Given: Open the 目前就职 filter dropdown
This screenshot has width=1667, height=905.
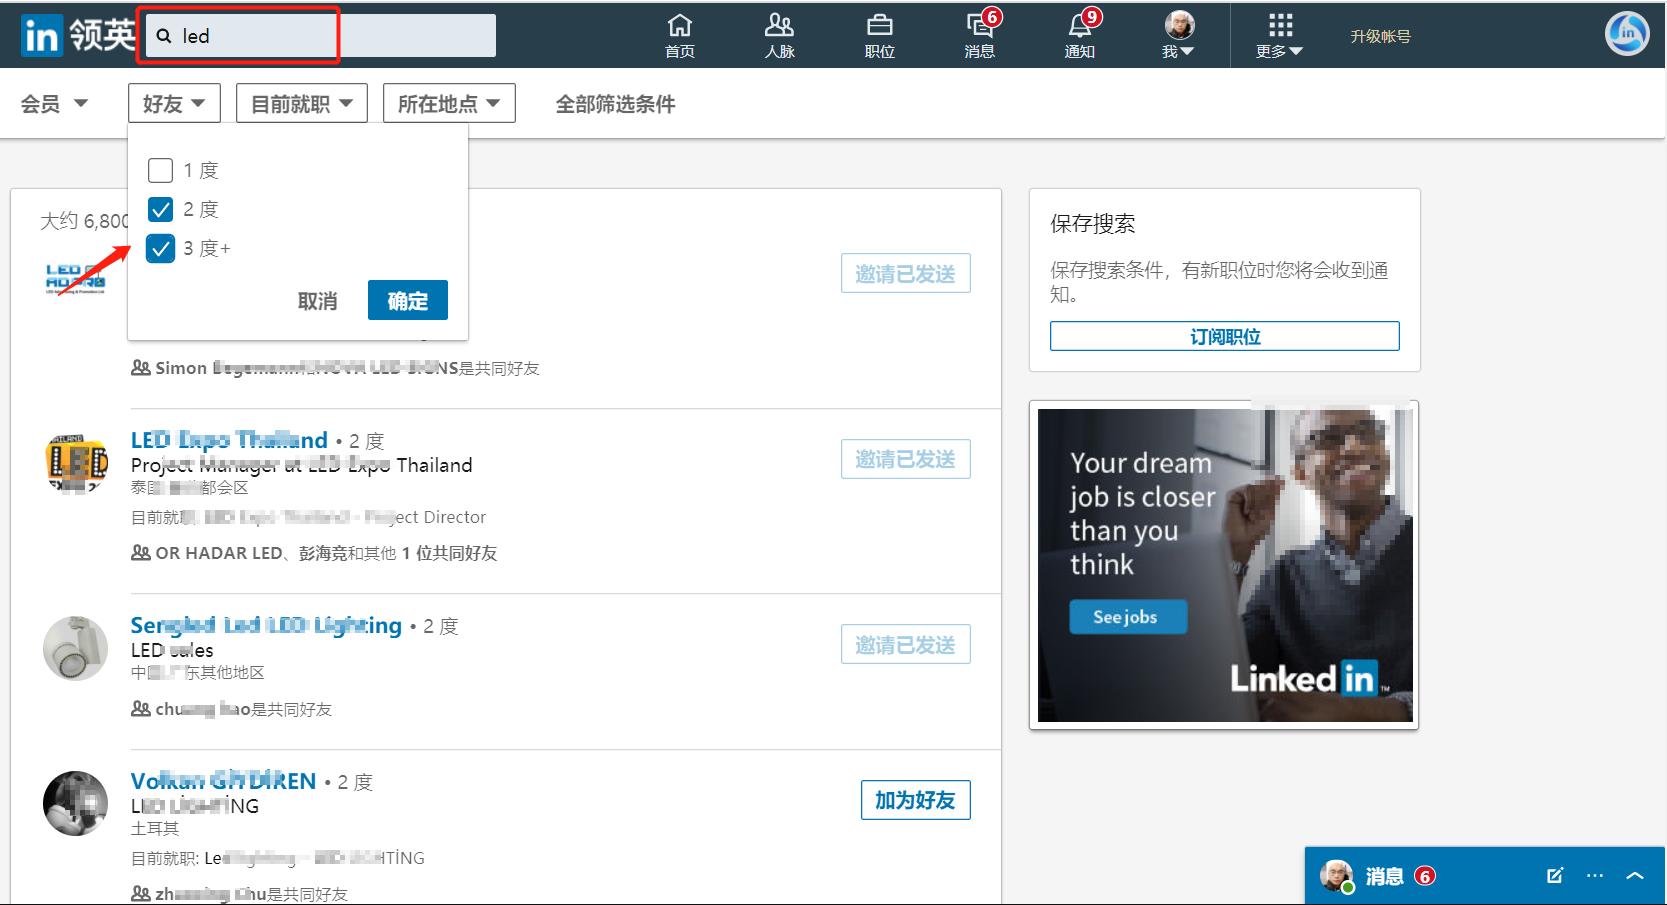Looking at the screenshot, I should [301, 101].
